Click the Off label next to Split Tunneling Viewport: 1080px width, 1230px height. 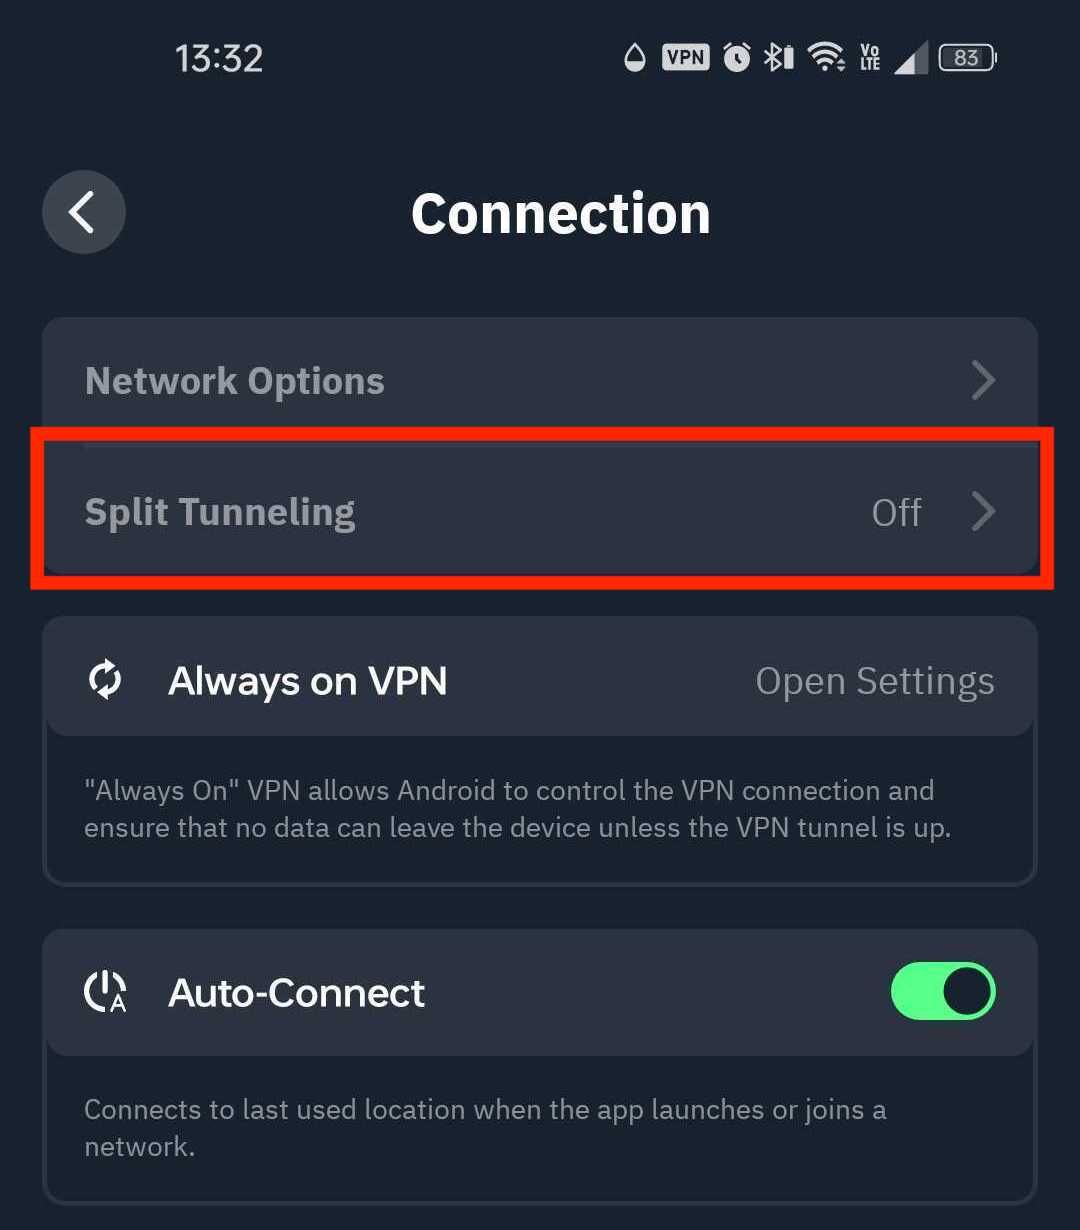click(x=896, y=511)
